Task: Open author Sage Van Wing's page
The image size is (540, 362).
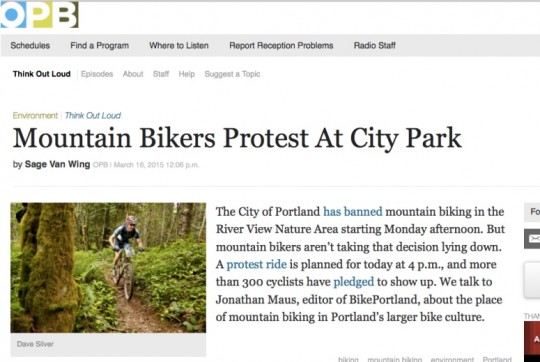Action: pos(58,164)
